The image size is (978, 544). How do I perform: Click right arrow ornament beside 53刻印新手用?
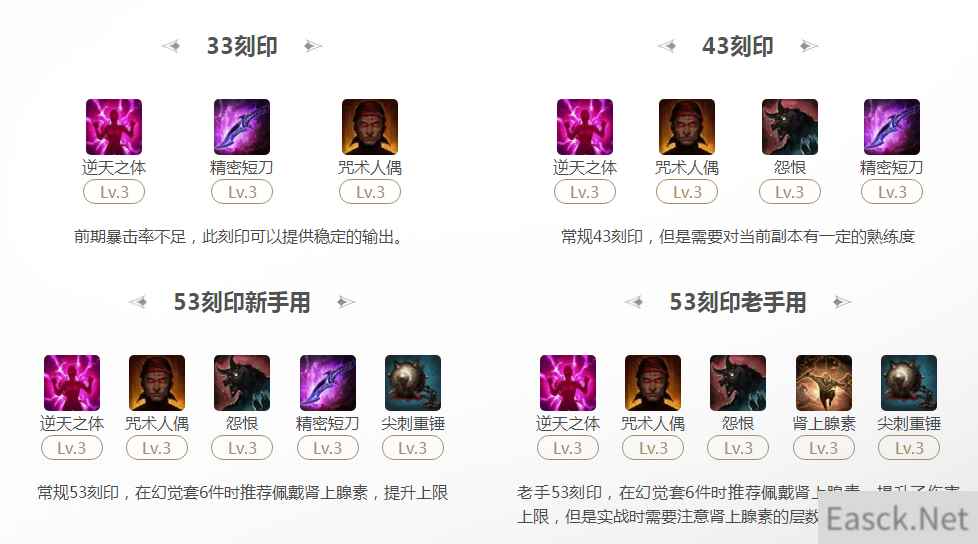[346, 303]
